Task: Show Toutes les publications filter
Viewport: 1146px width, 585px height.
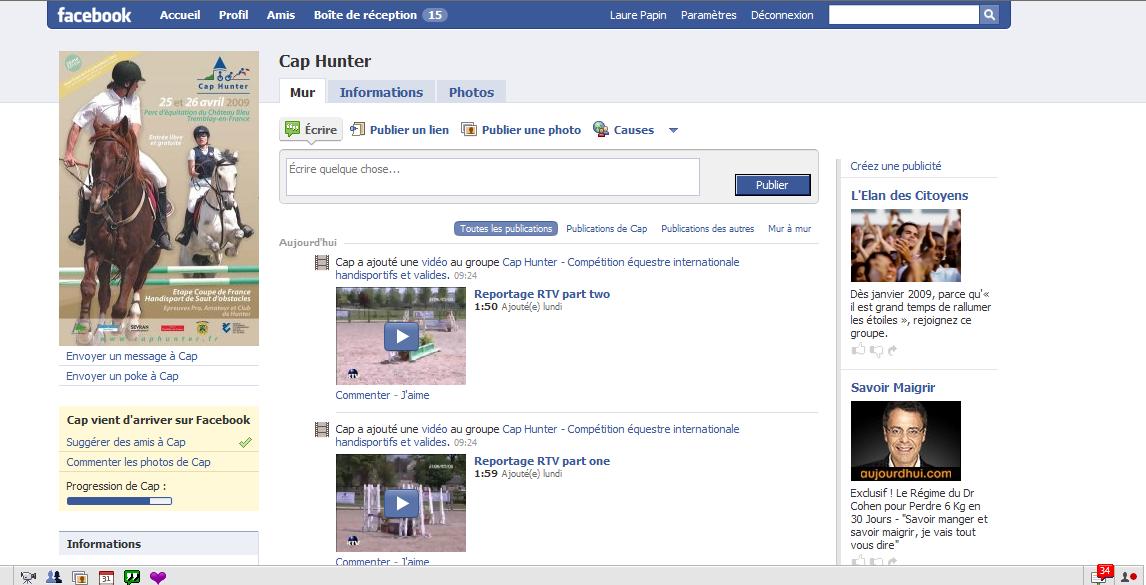Action: [x=506, y=229]
